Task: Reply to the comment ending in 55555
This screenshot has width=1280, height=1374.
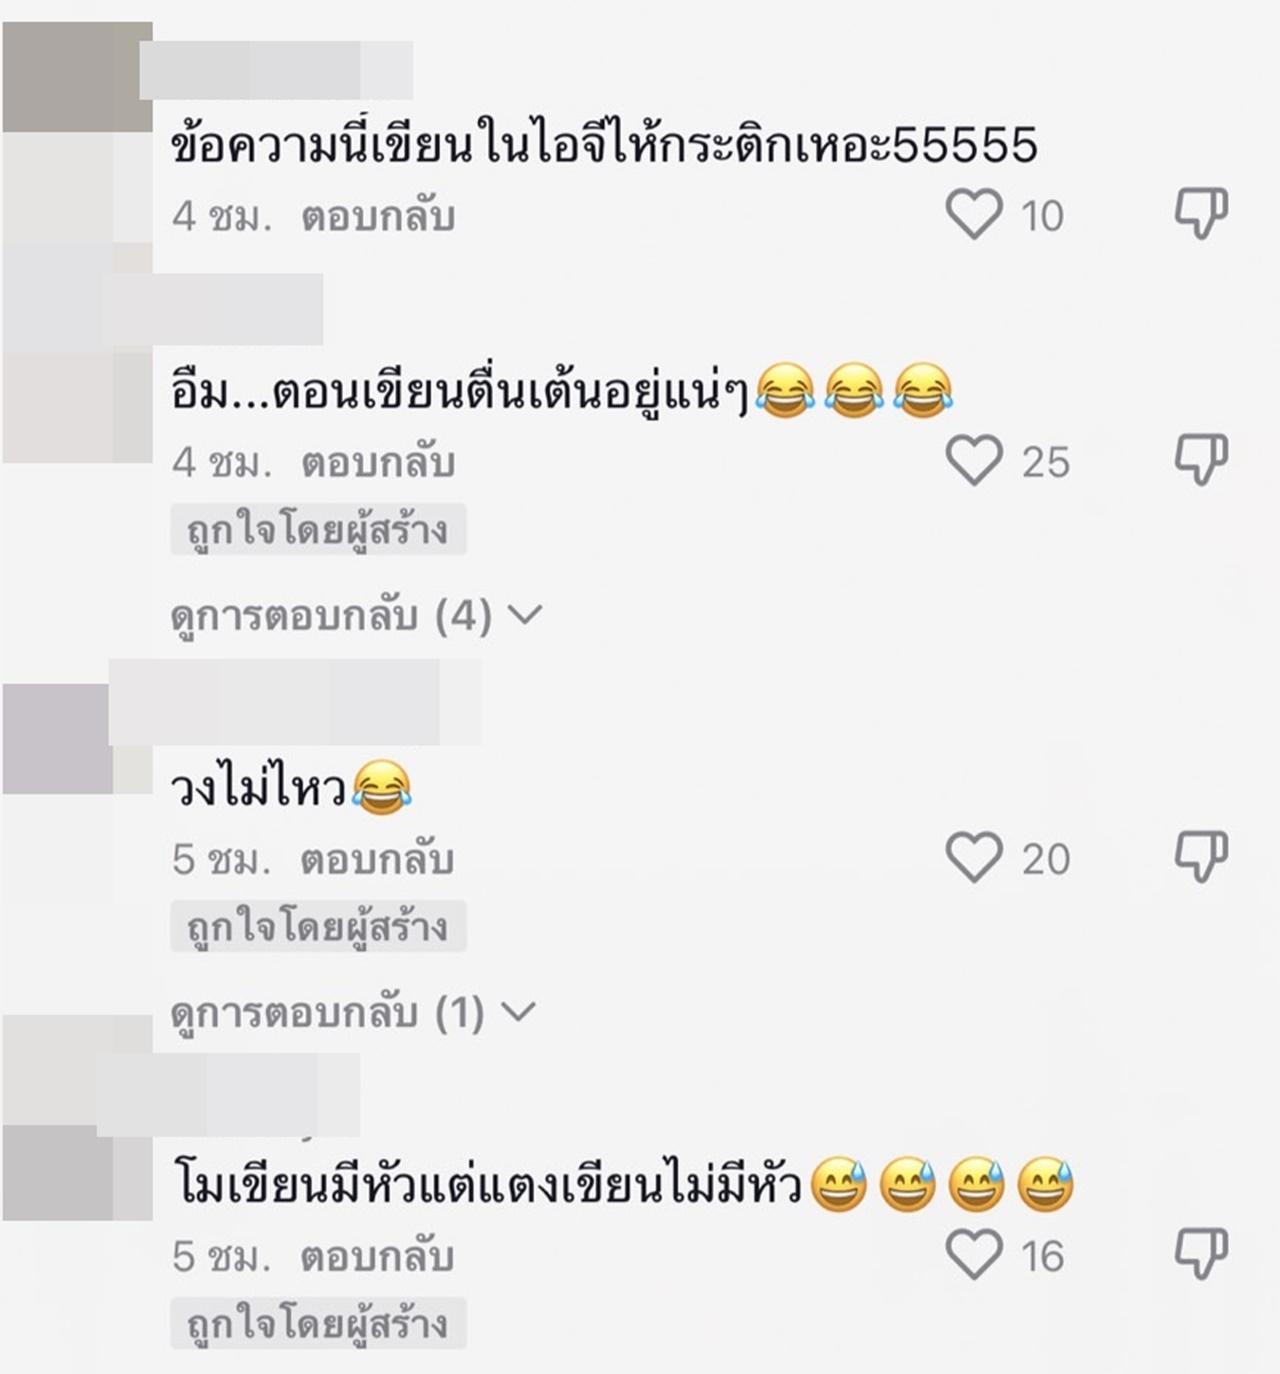Action: [378, 216]
